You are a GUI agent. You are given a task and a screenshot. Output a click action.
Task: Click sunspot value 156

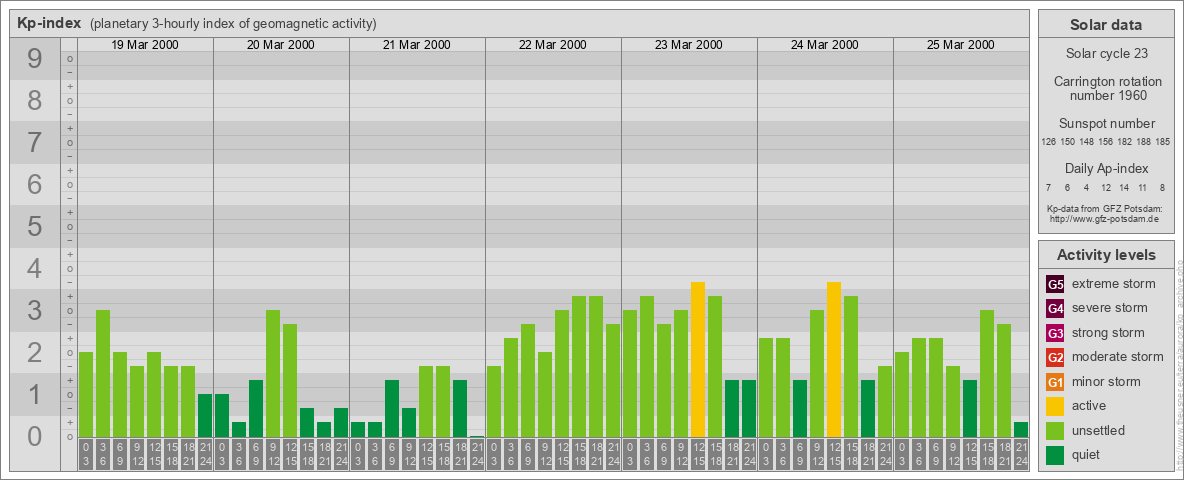1105,142
